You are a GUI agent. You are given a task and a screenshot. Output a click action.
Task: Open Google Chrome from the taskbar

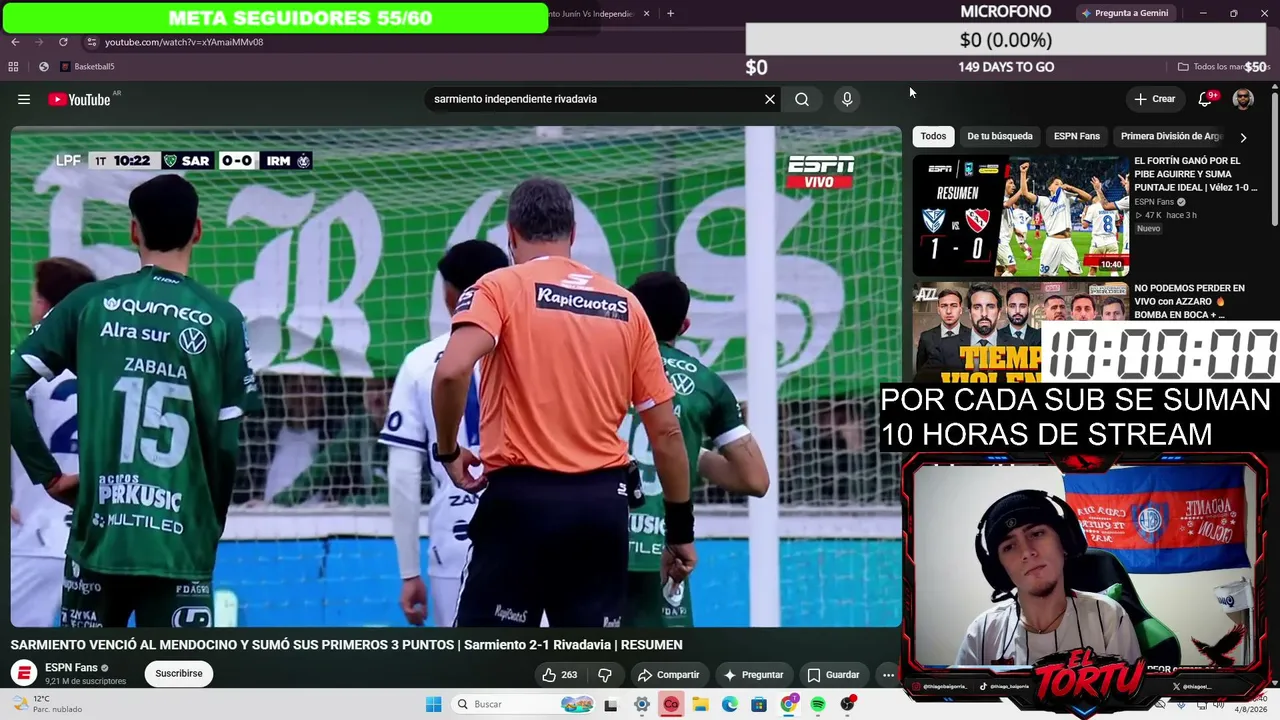[789, 704]
